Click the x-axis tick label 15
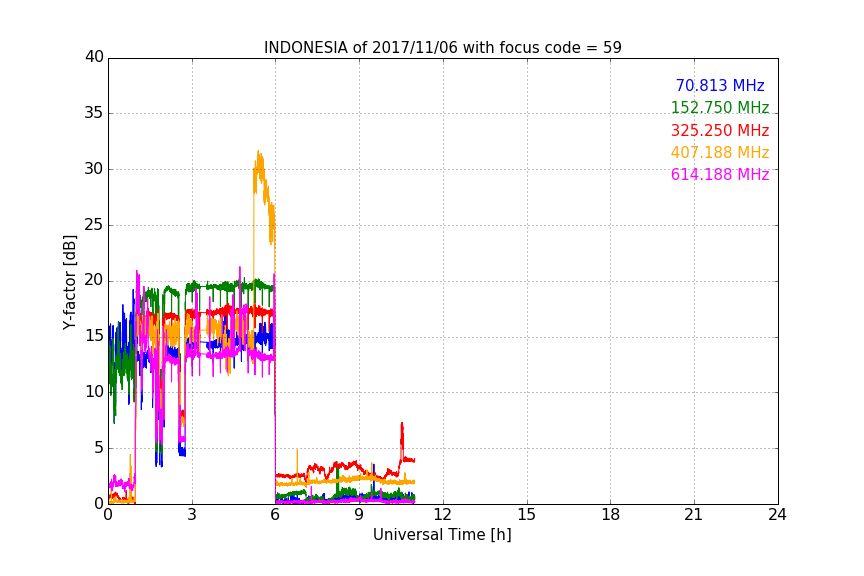This screenshot has width=864, height=576. [527, 515]
